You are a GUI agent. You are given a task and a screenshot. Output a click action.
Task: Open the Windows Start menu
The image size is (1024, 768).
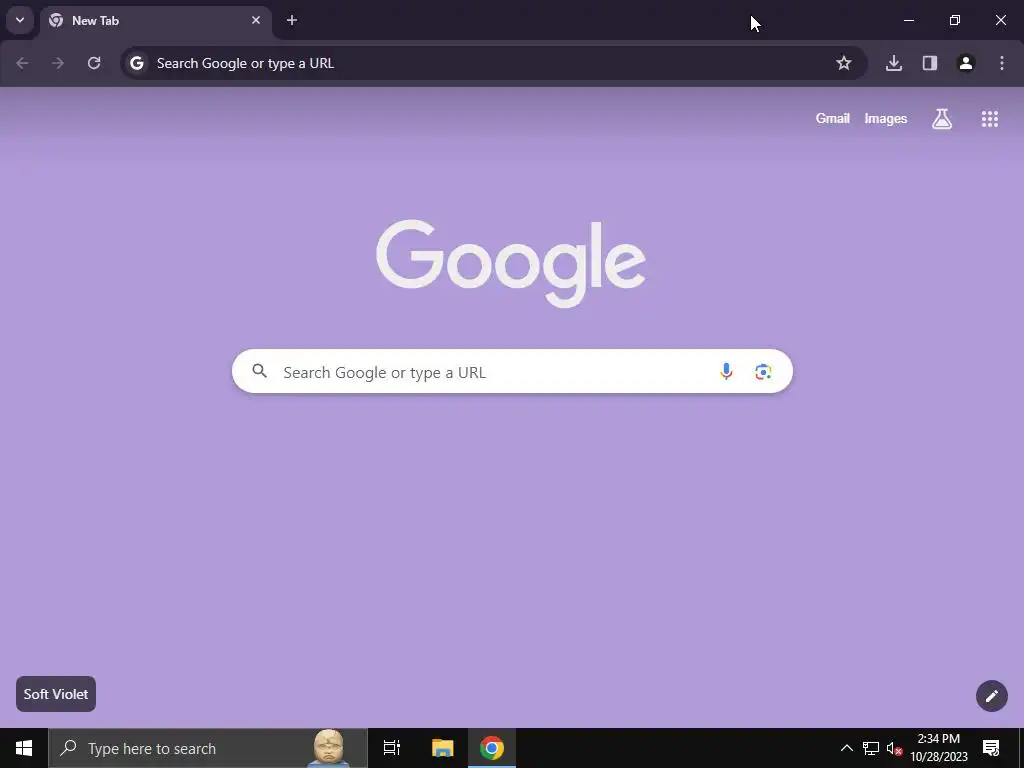pos(24,748)
